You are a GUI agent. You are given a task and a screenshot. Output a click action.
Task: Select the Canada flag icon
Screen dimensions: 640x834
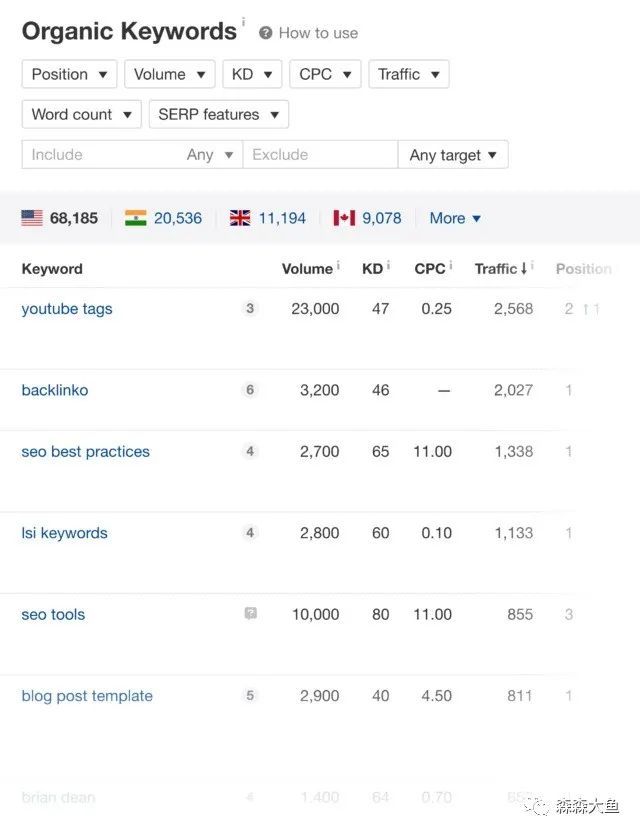344,218
